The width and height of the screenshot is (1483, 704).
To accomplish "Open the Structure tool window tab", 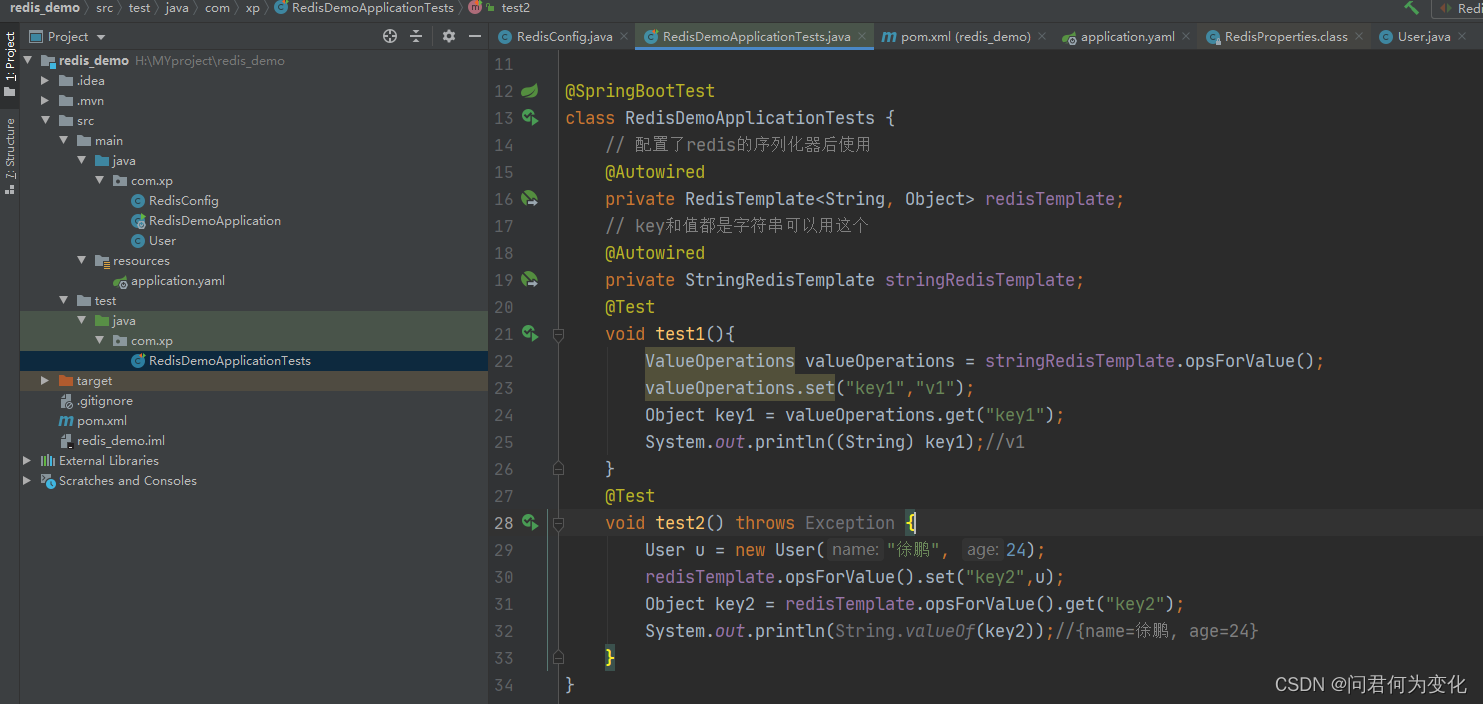I will [x=10, y=156].
